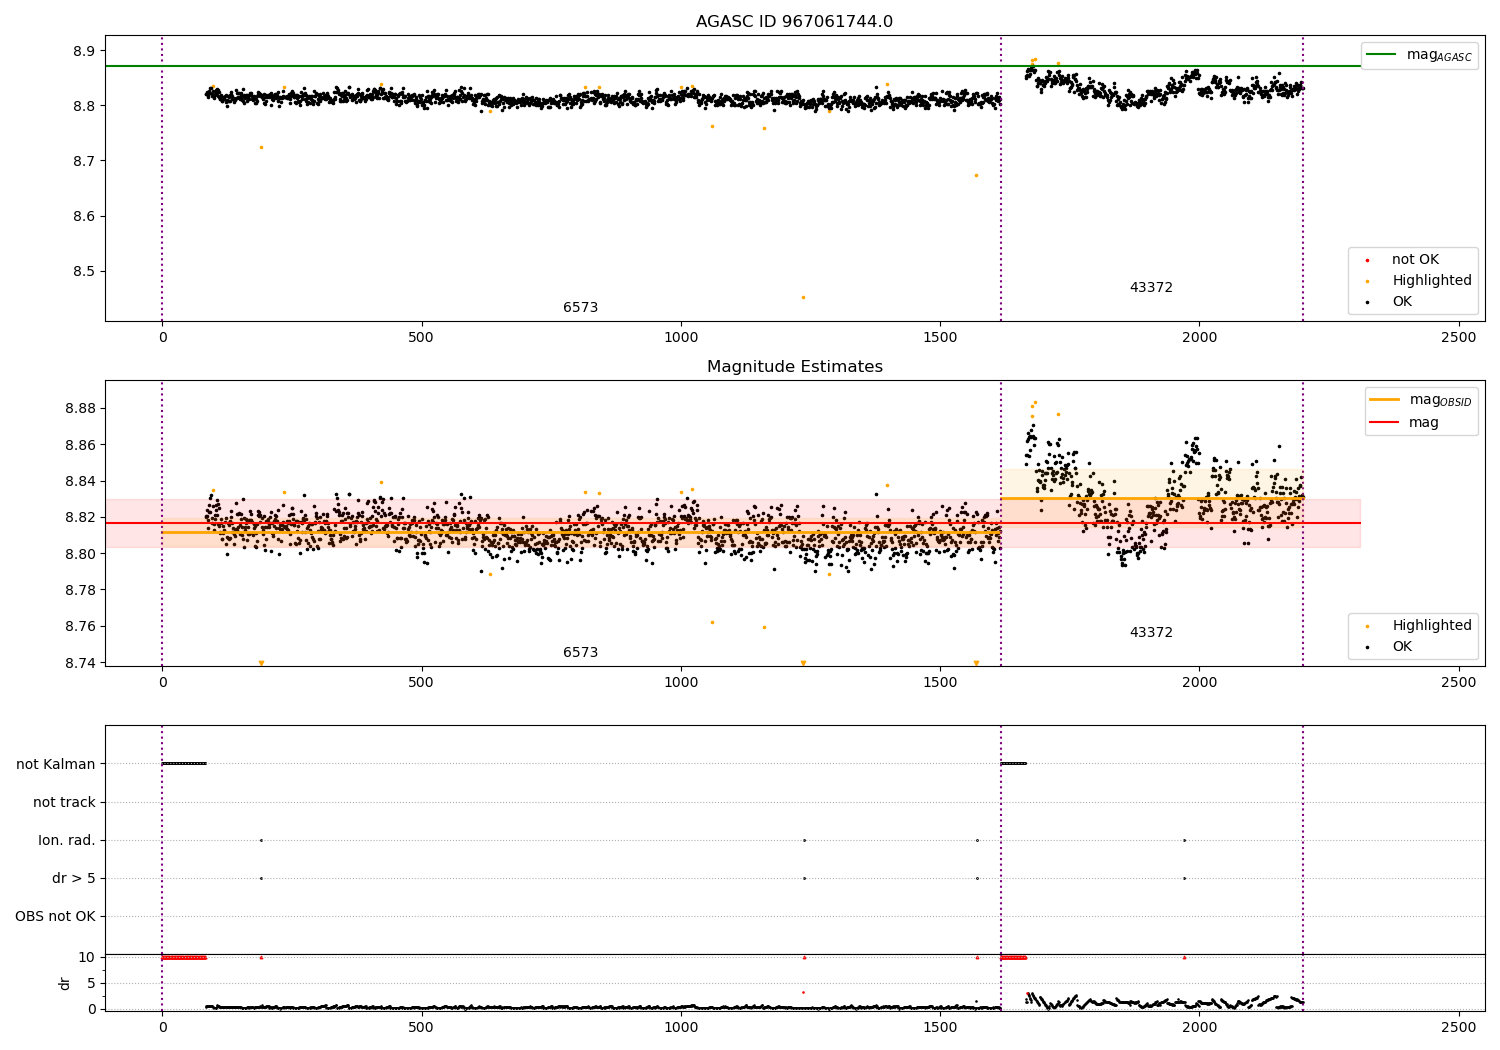Click the '8.5' y-axis tick label
Viewport: 1500px width, 1050px height.
84,272
